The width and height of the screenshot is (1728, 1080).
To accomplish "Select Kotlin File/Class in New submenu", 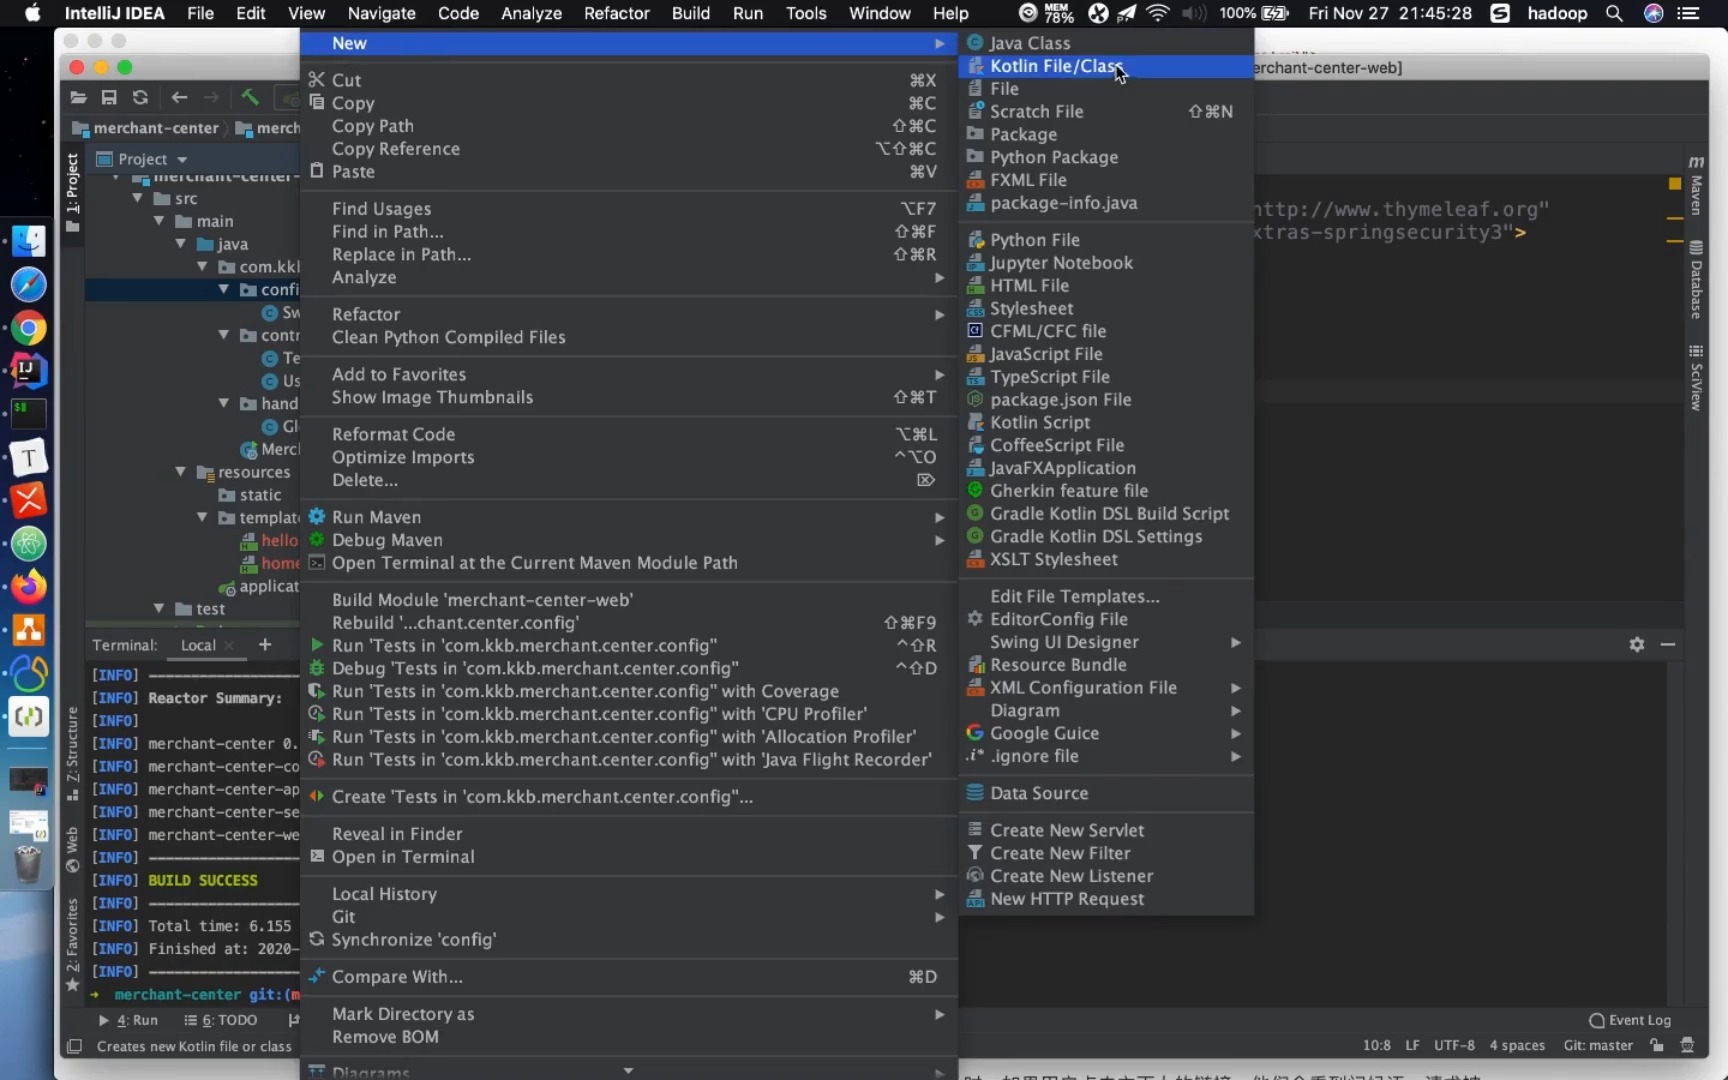I will [x=1106, y=66].
